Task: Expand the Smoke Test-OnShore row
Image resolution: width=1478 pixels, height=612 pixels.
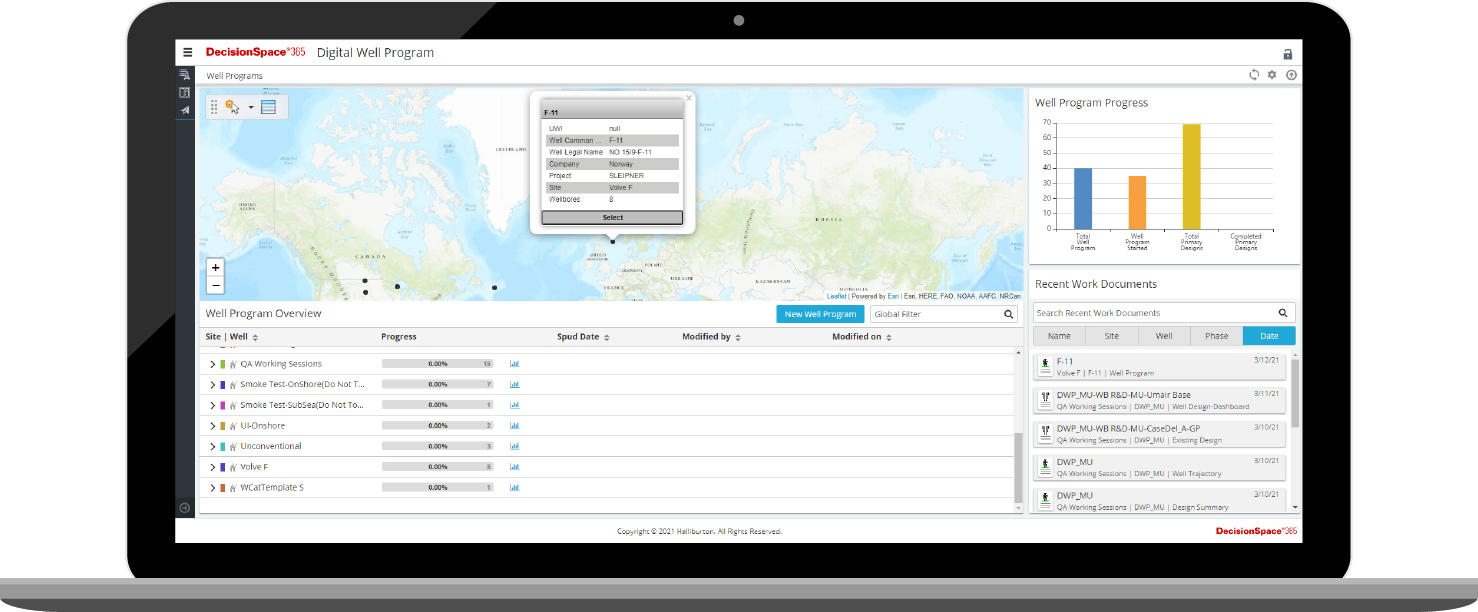Action: (x=213, y=384)
